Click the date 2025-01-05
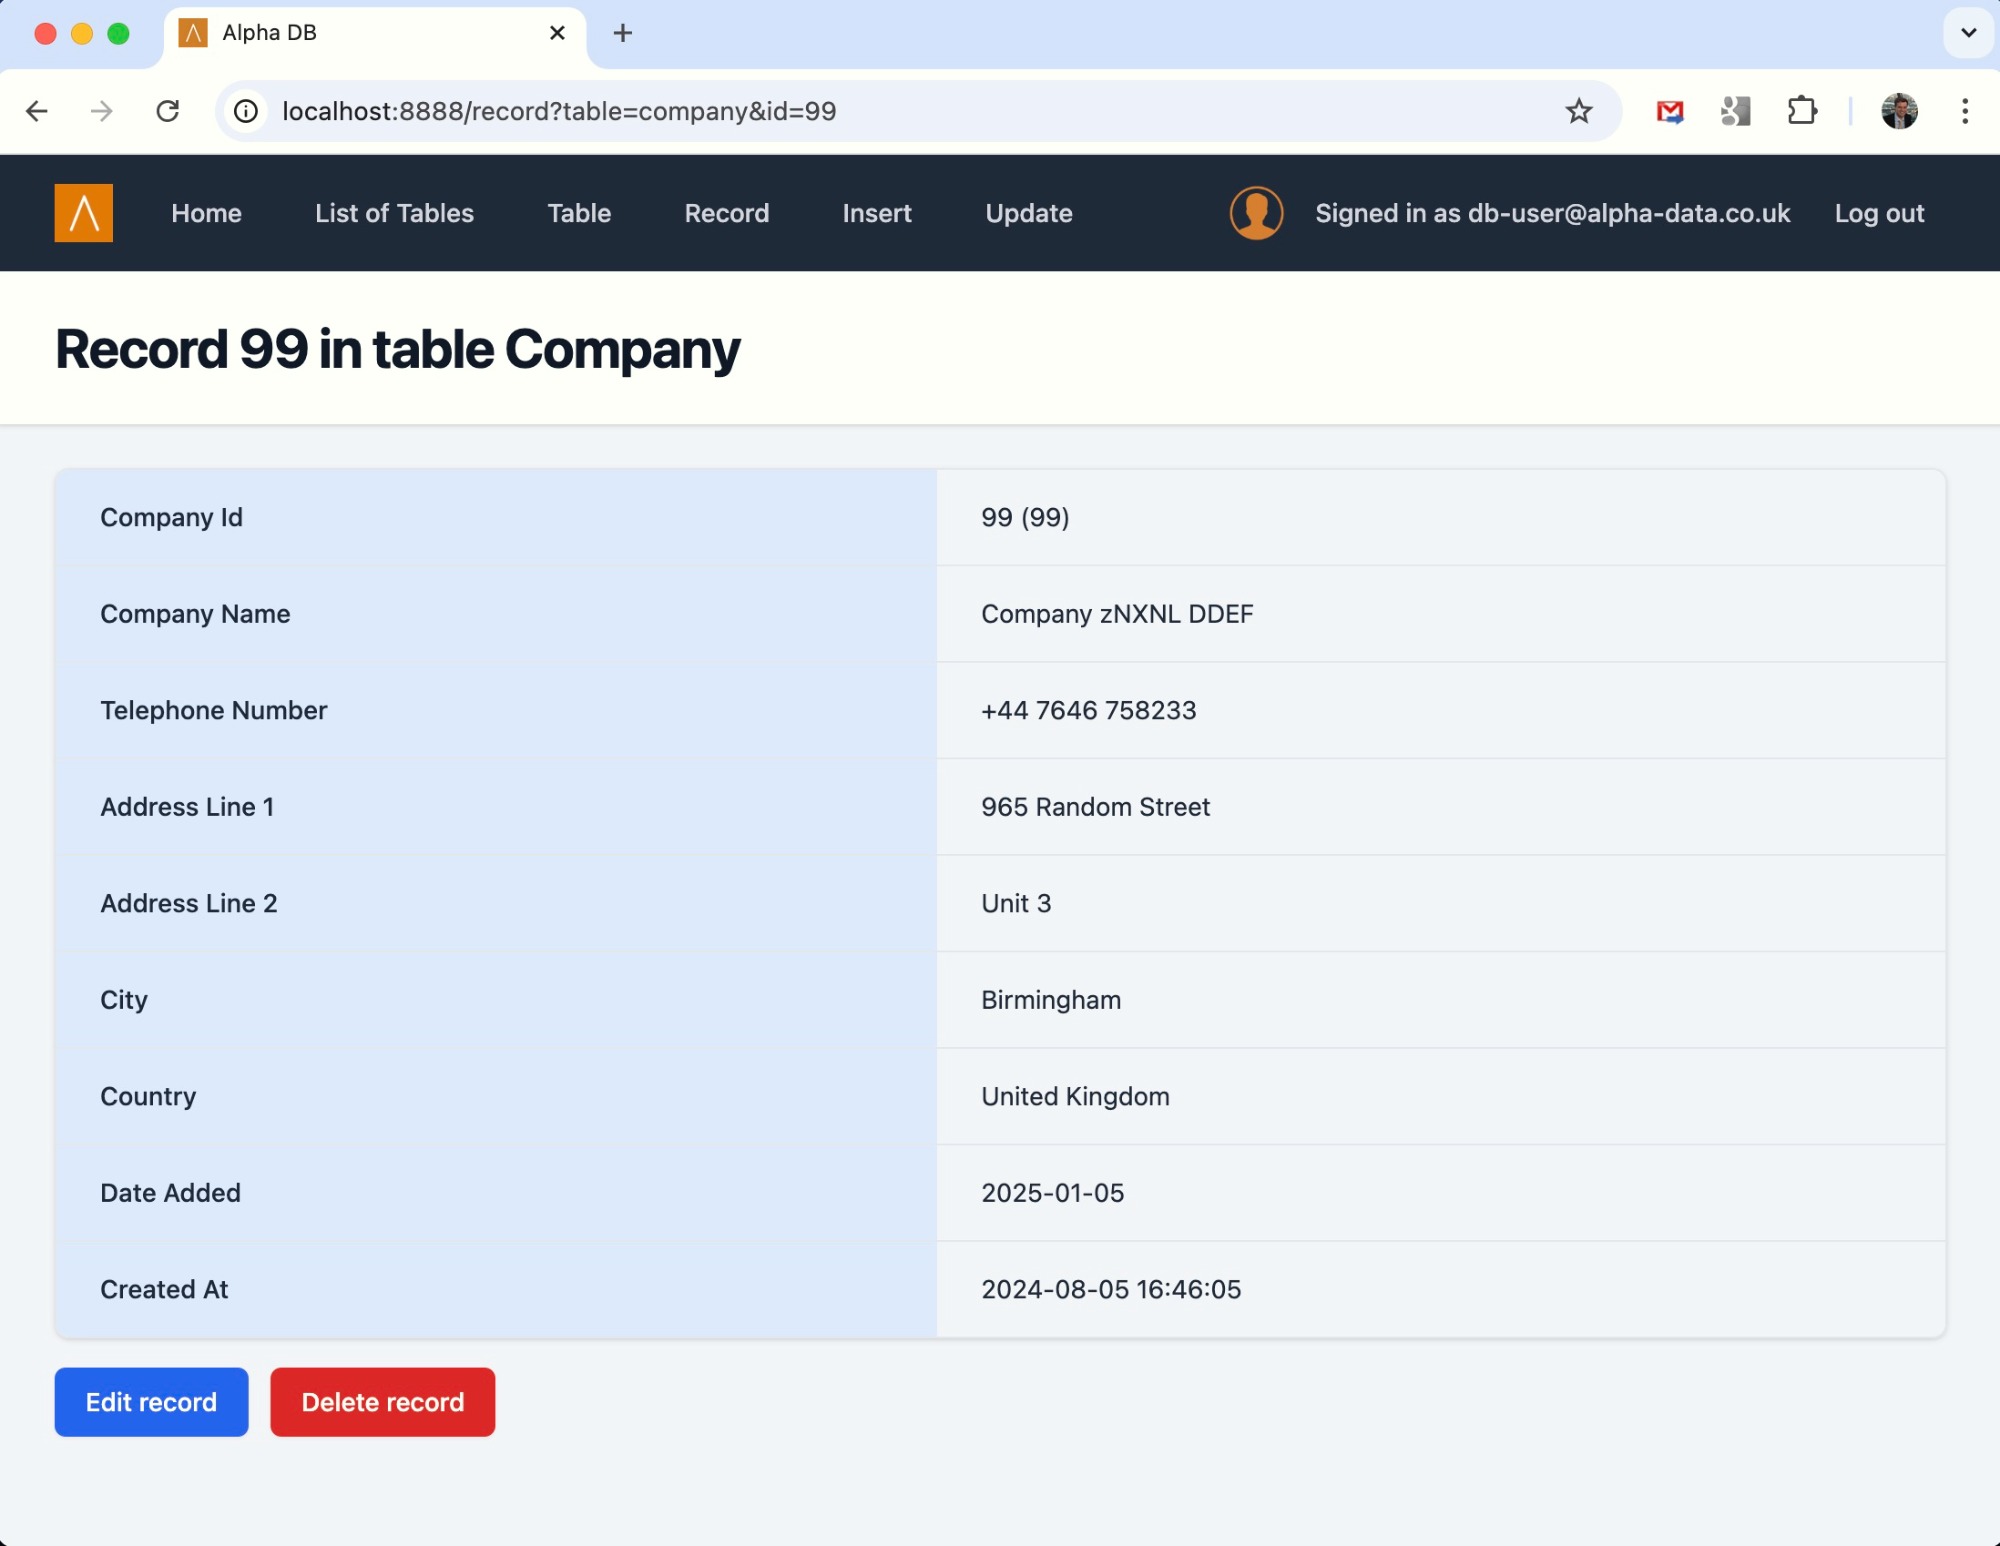The width and height of the screenshot is (2000, 1546). click(x=1052, y=1193)
